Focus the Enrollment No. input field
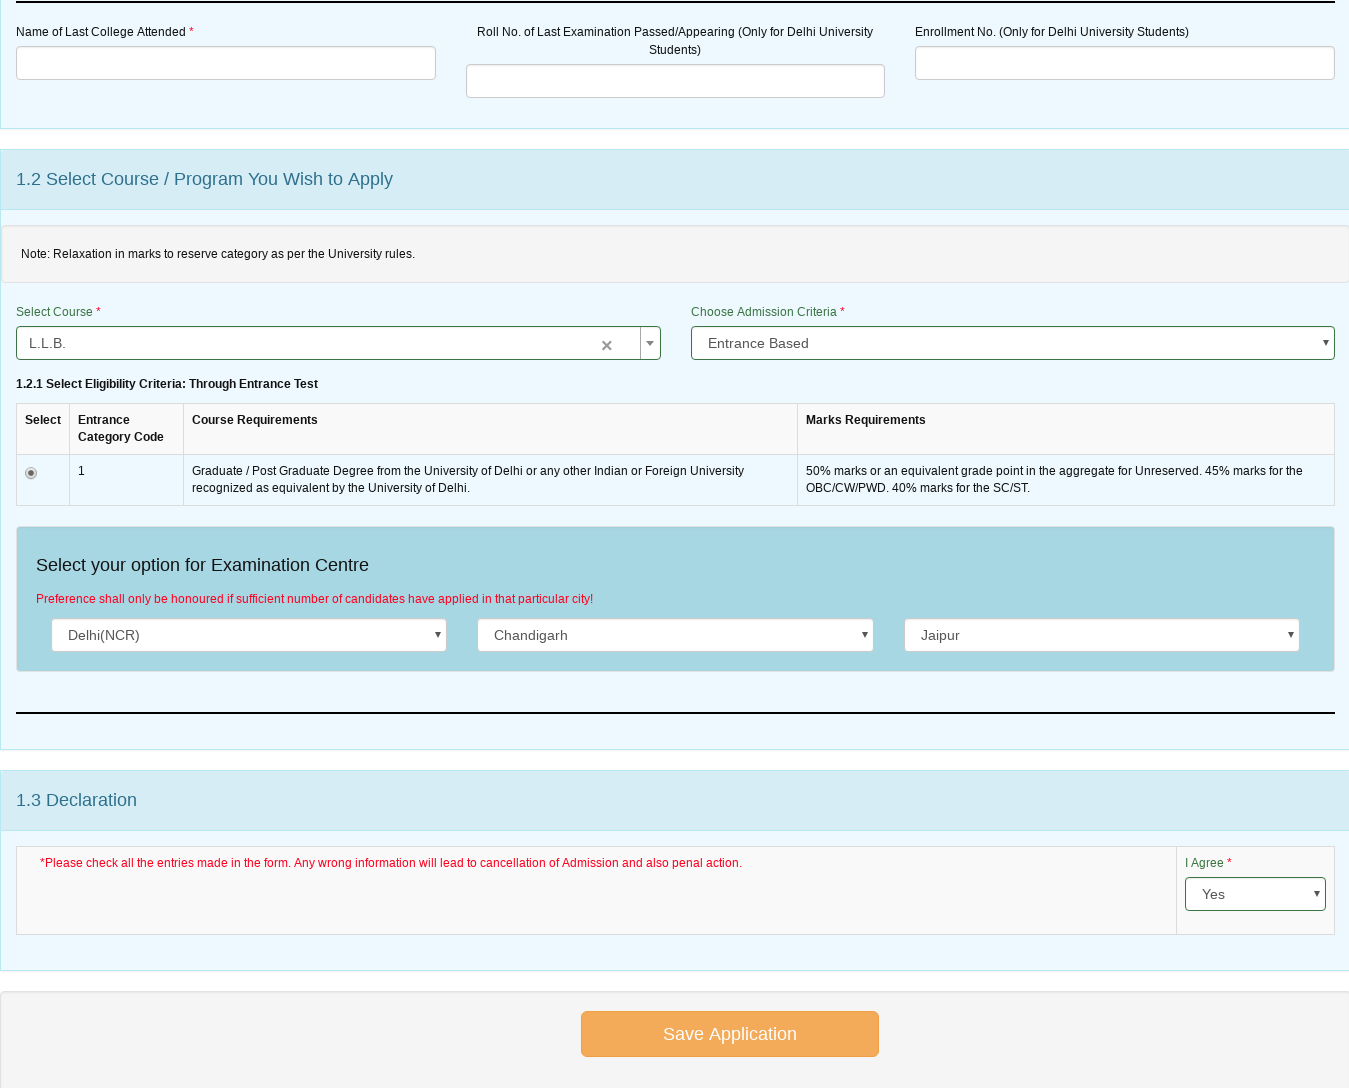 [1124, 63]
